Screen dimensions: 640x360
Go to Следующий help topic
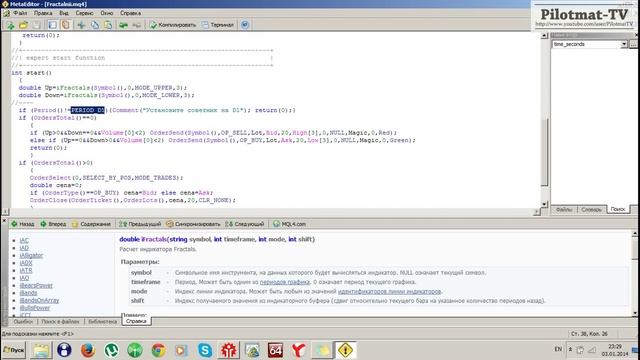coord(245,224)
